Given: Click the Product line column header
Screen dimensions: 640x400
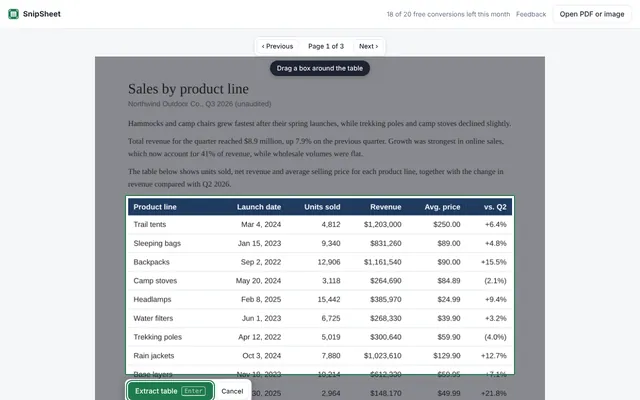Looking at the screenshot, I should coord(155,207).
